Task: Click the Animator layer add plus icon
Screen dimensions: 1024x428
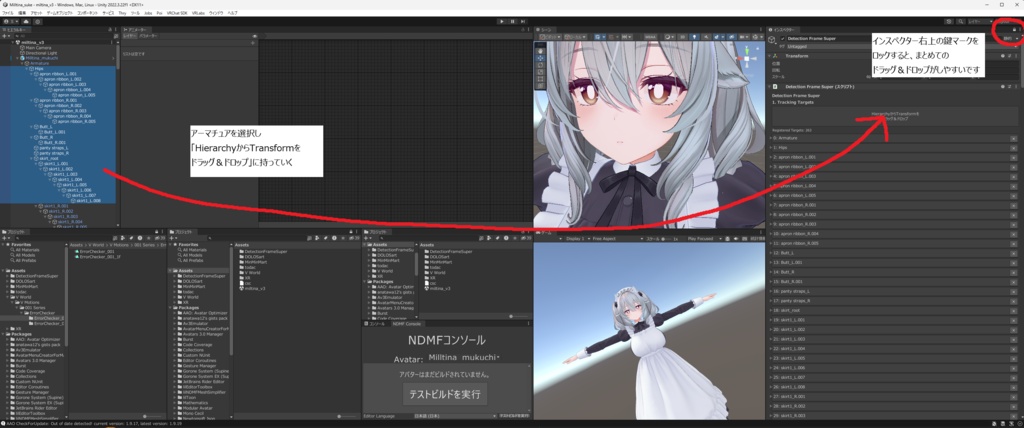Action: point(253,43)
